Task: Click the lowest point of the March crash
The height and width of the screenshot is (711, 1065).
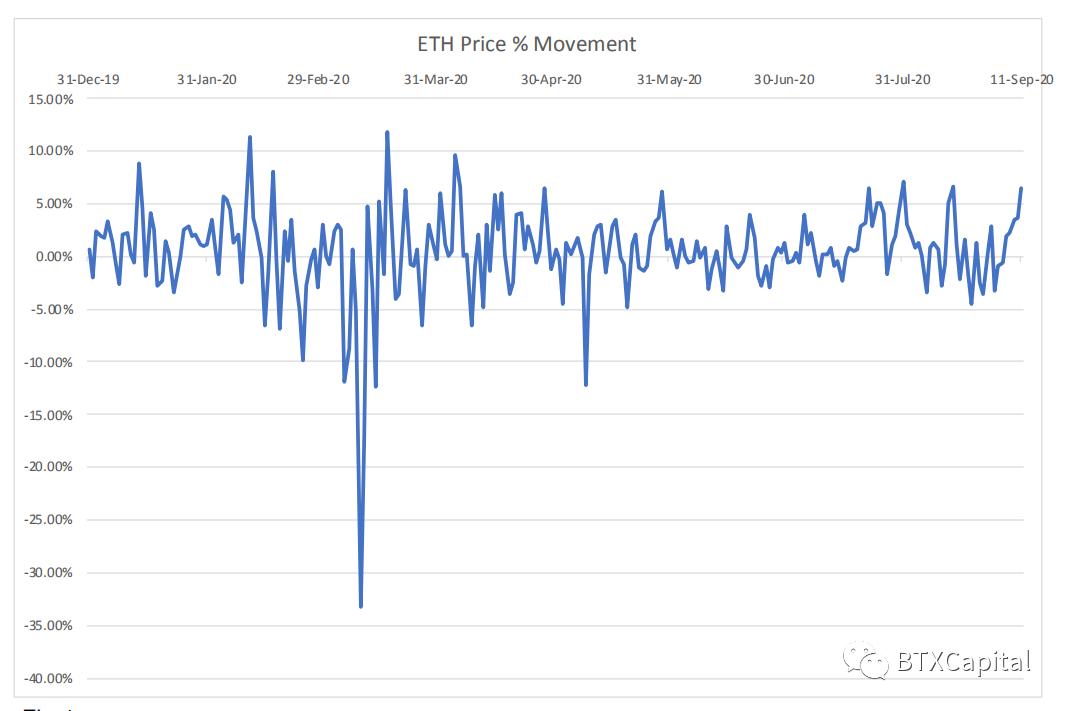Action: point(361,606)
